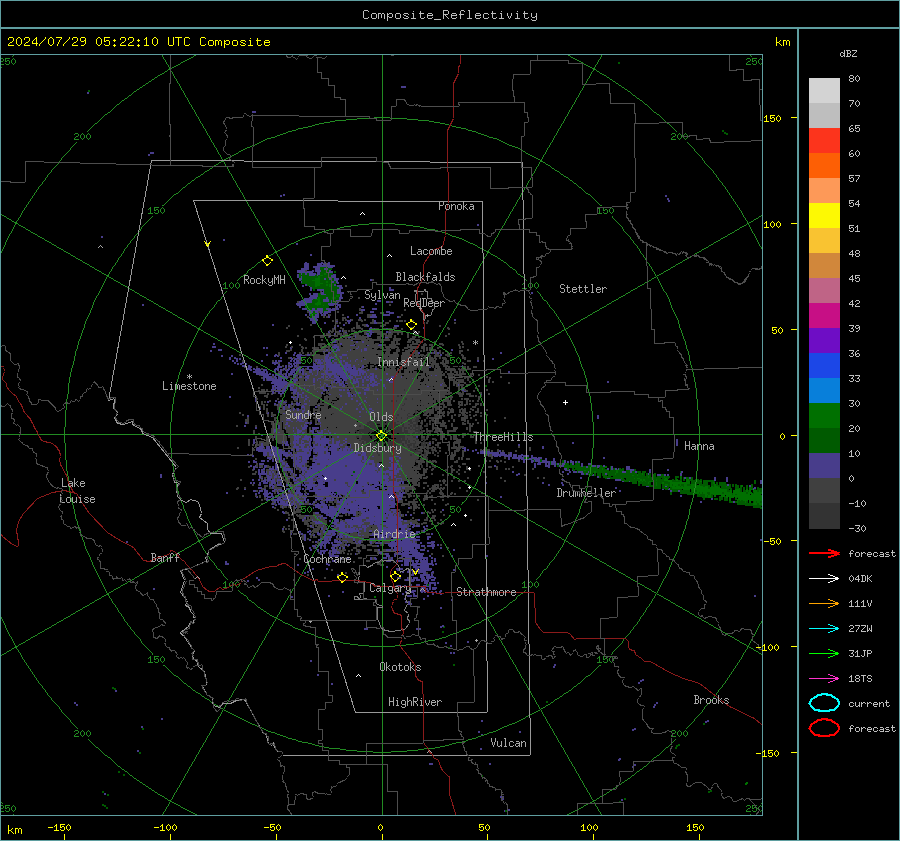Click the Airdrie town label
This screenshot has height=841, width=900.
coord(394,534)
